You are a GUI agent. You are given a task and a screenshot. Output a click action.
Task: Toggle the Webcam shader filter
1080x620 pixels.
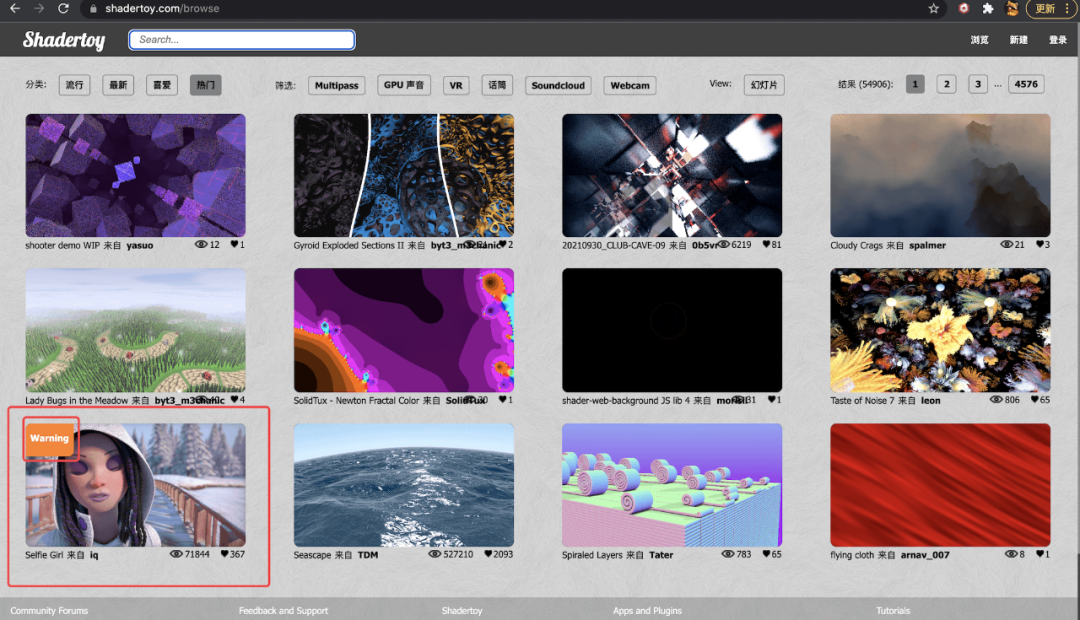point(629,85)
